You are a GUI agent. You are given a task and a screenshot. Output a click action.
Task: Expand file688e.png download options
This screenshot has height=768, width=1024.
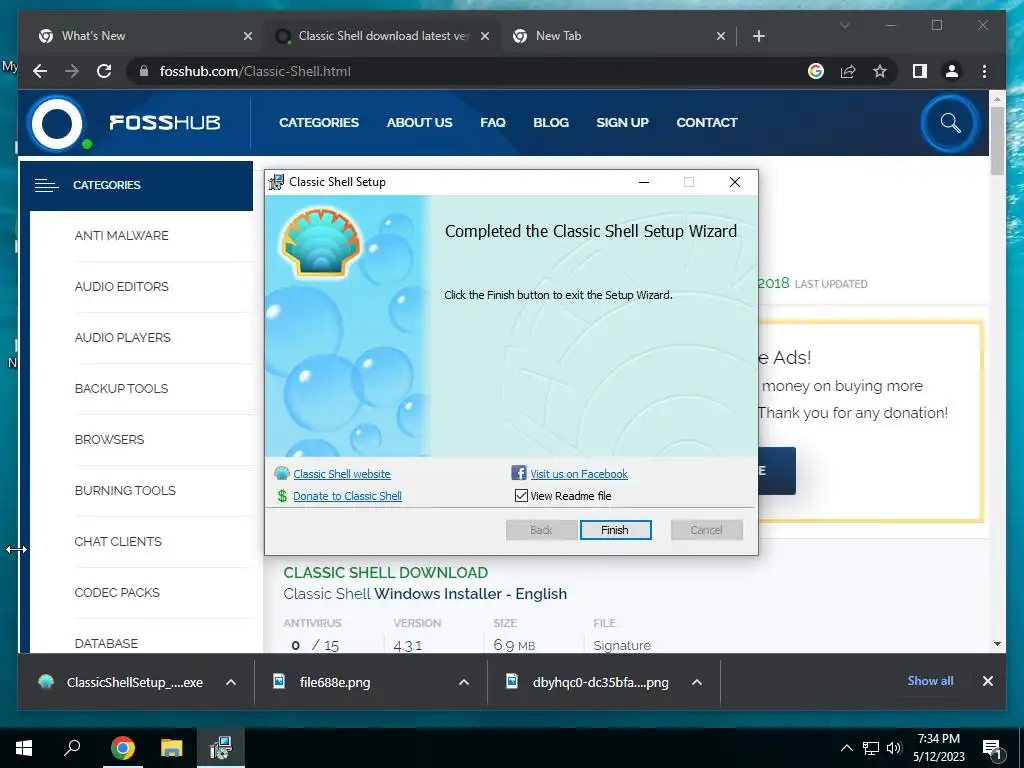click(464, 682)
